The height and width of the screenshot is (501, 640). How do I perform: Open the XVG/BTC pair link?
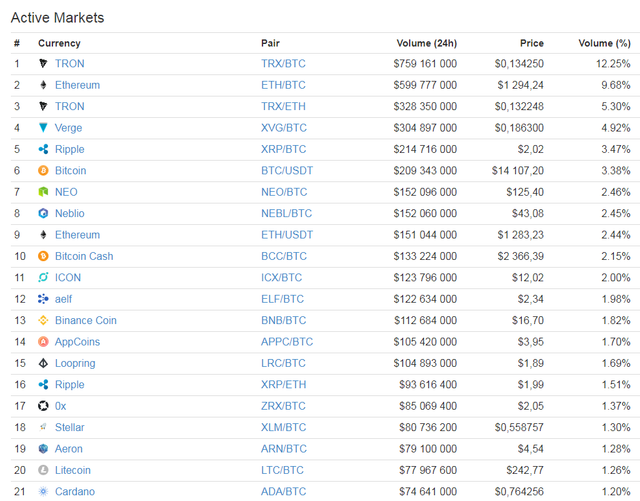pyautogui.click(x=284, y=128)
